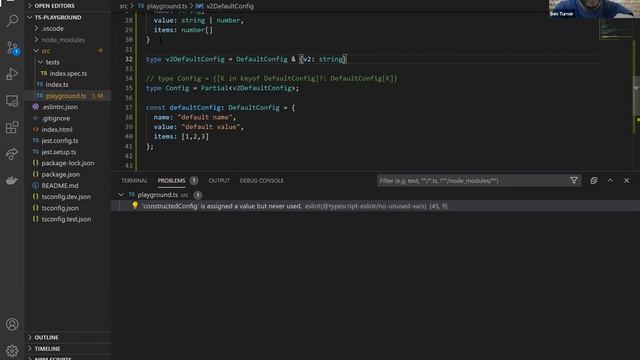Click 'Partial<v2DefaultConfig>' on line 35

tap(248, 88)
